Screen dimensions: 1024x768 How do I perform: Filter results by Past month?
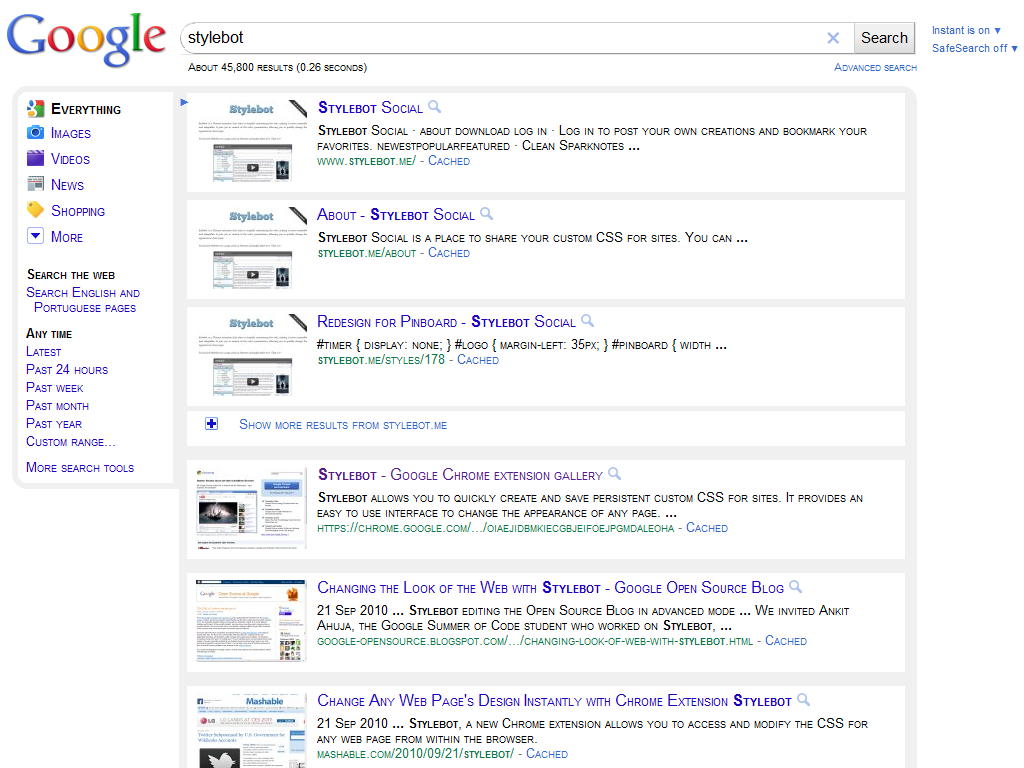tap(57, 406)
